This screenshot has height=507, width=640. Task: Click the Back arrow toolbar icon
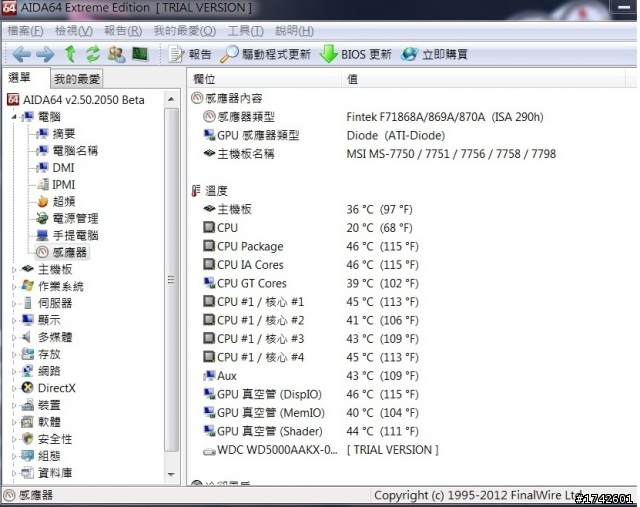click(x=22, y=54)
